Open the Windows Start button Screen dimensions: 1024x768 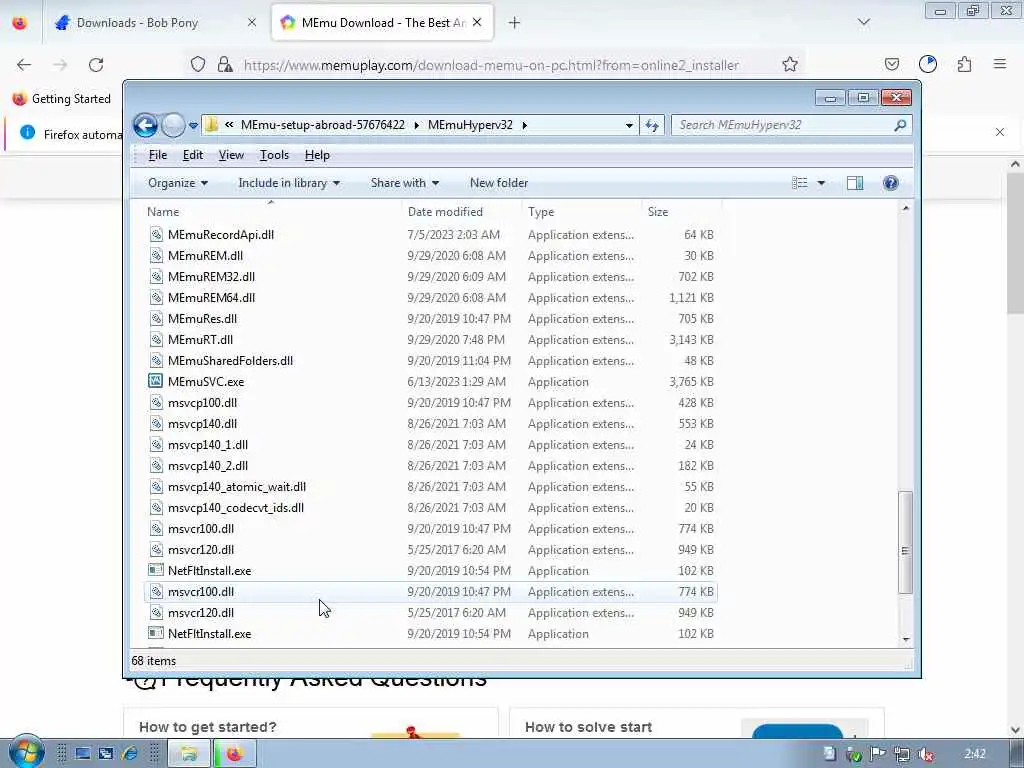pos(25,752)
